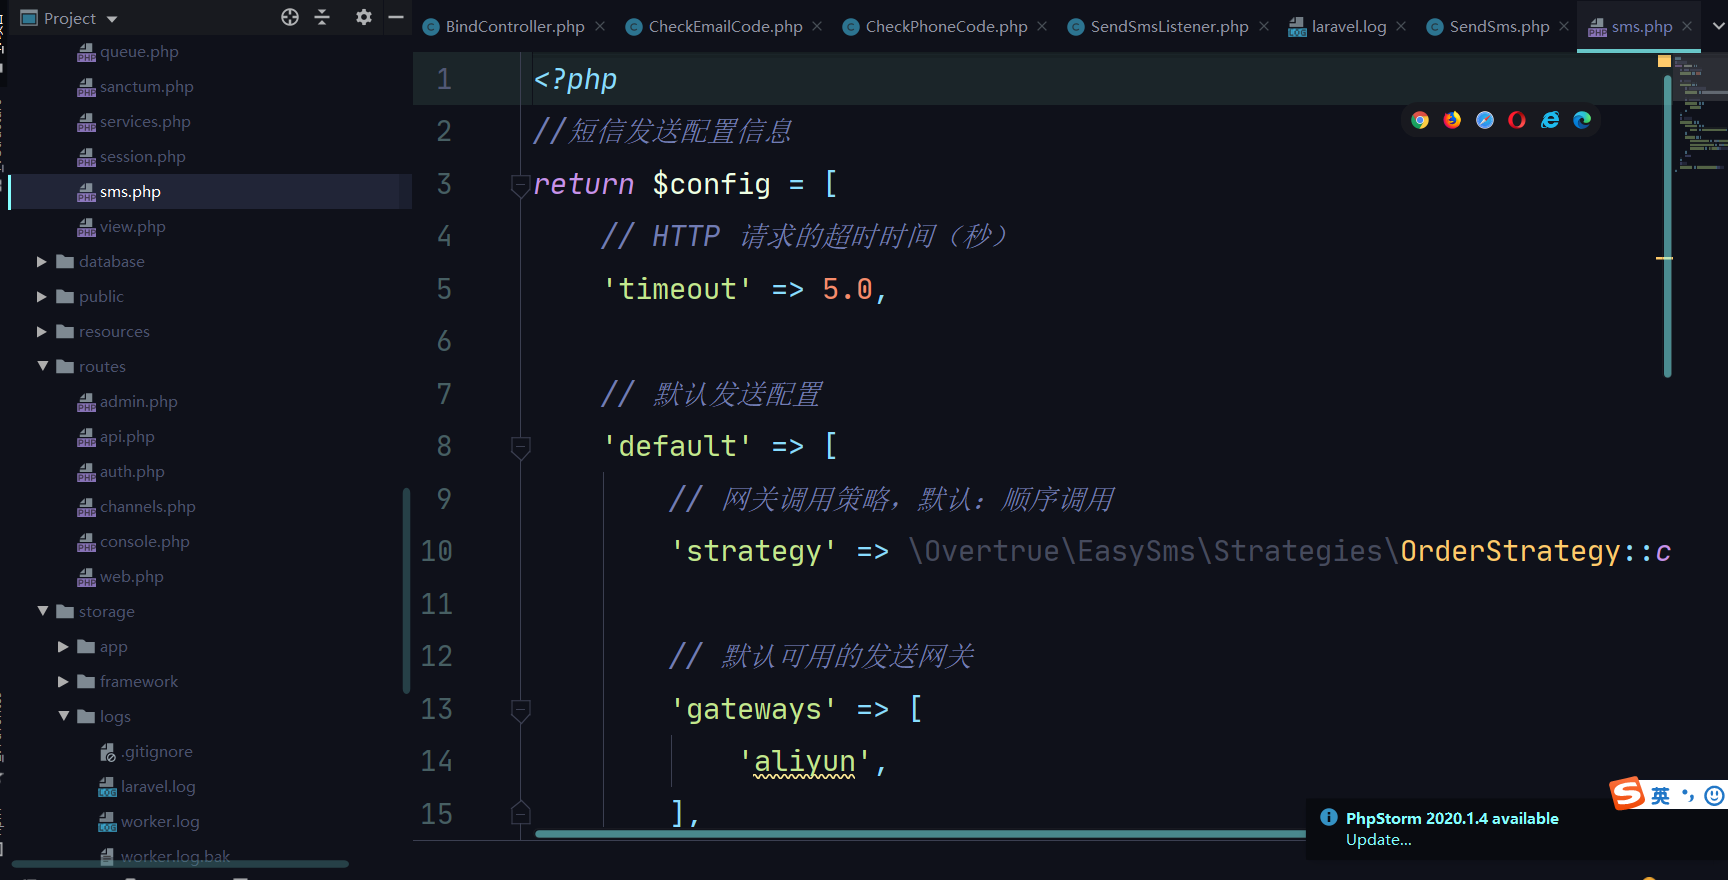This screenshot has width=1728, height=880.
Task: Open in Opera browser icon
Action: tap(1517, 120)
